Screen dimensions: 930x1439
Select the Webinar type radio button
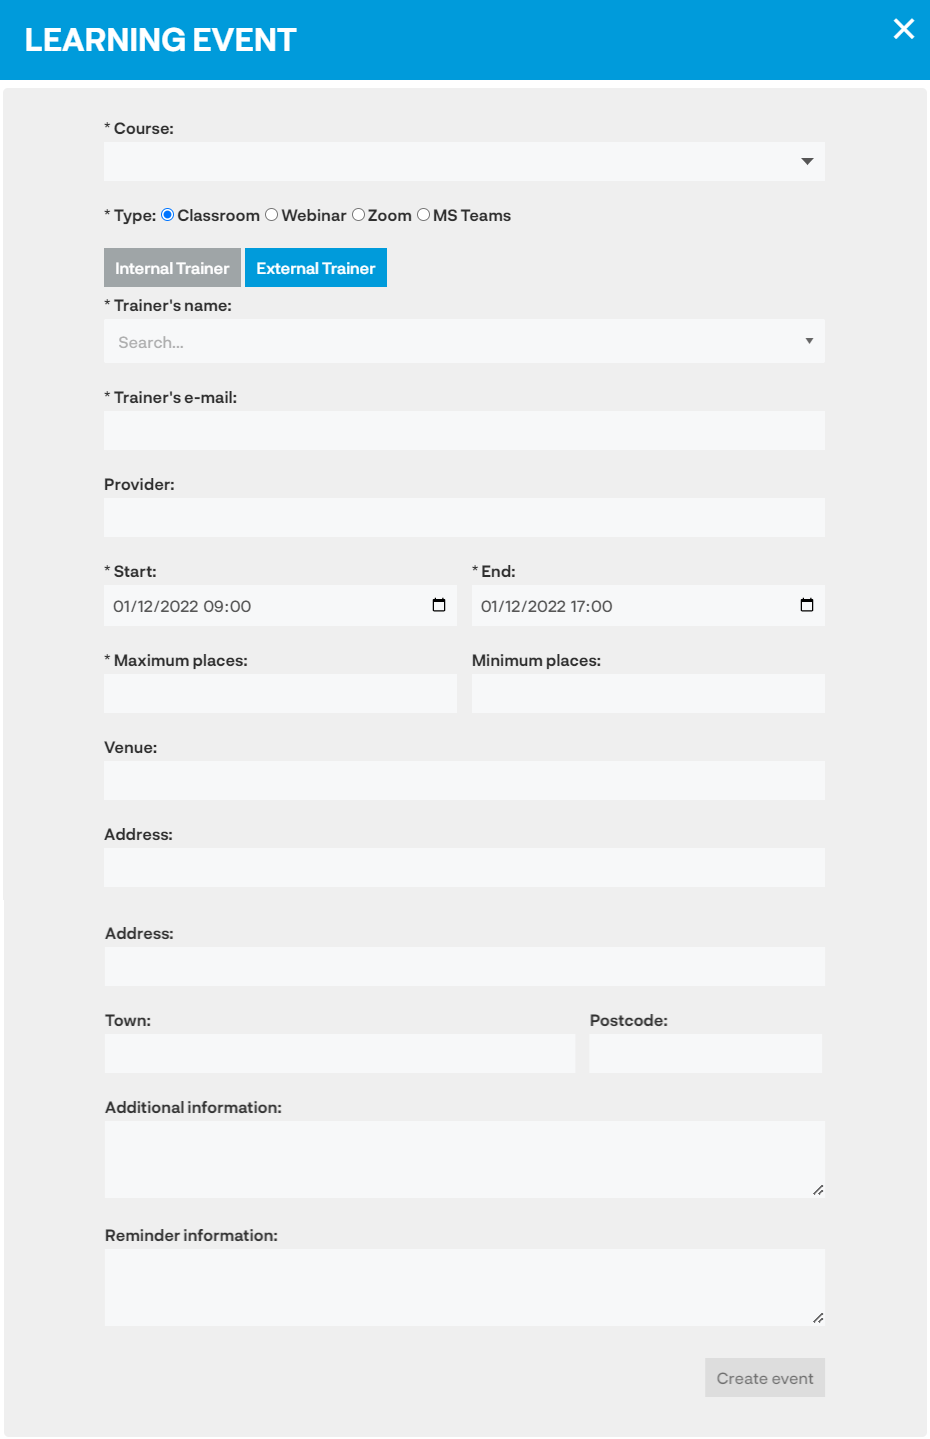click(271, 215)
